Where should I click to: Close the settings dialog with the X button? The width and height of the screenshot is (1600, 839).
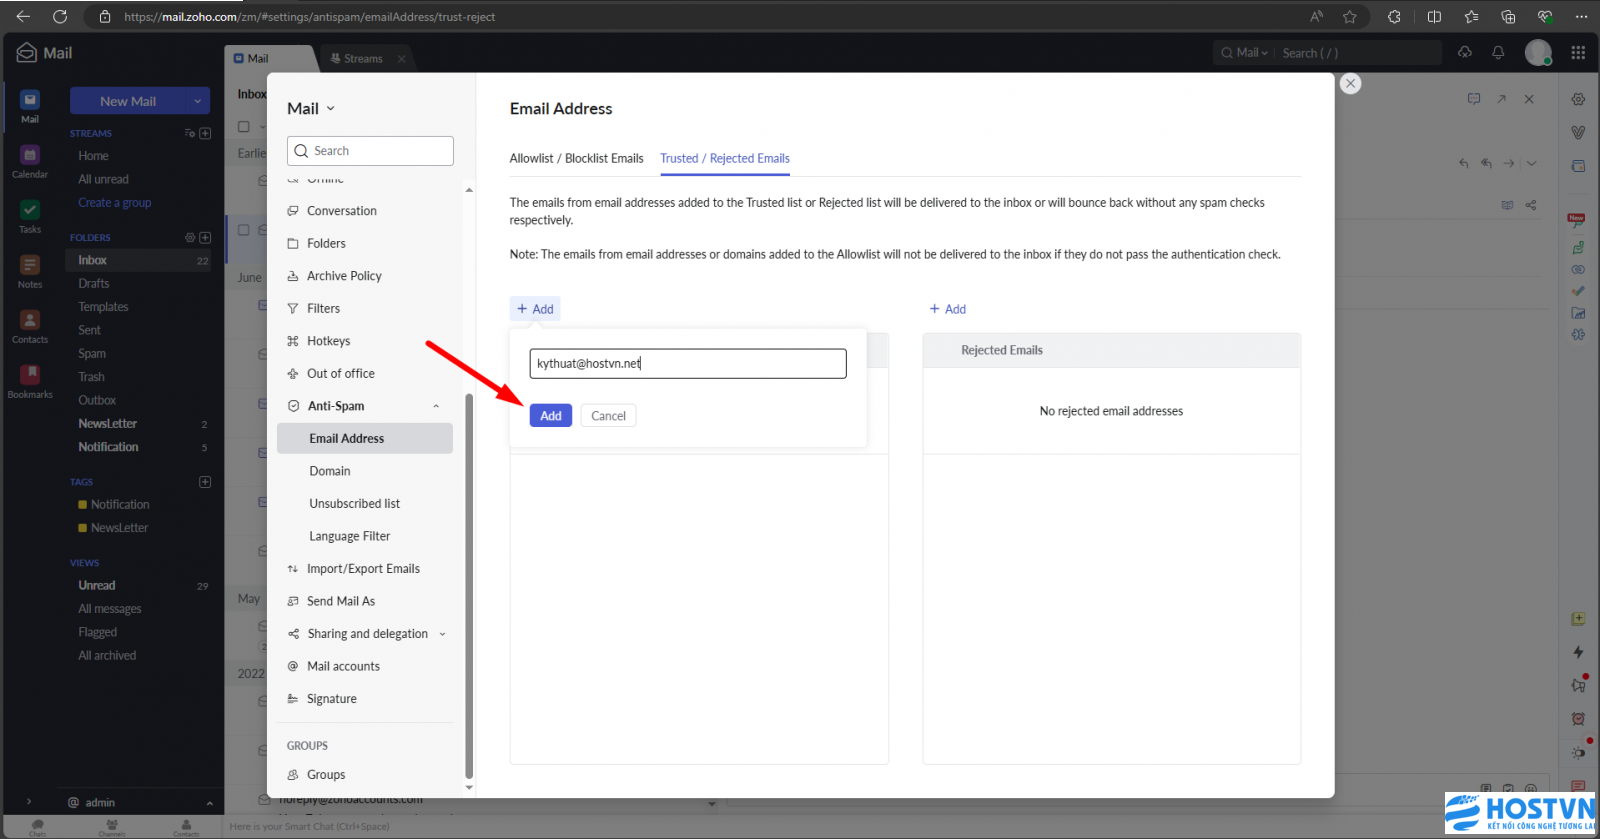click(1350, 84)
